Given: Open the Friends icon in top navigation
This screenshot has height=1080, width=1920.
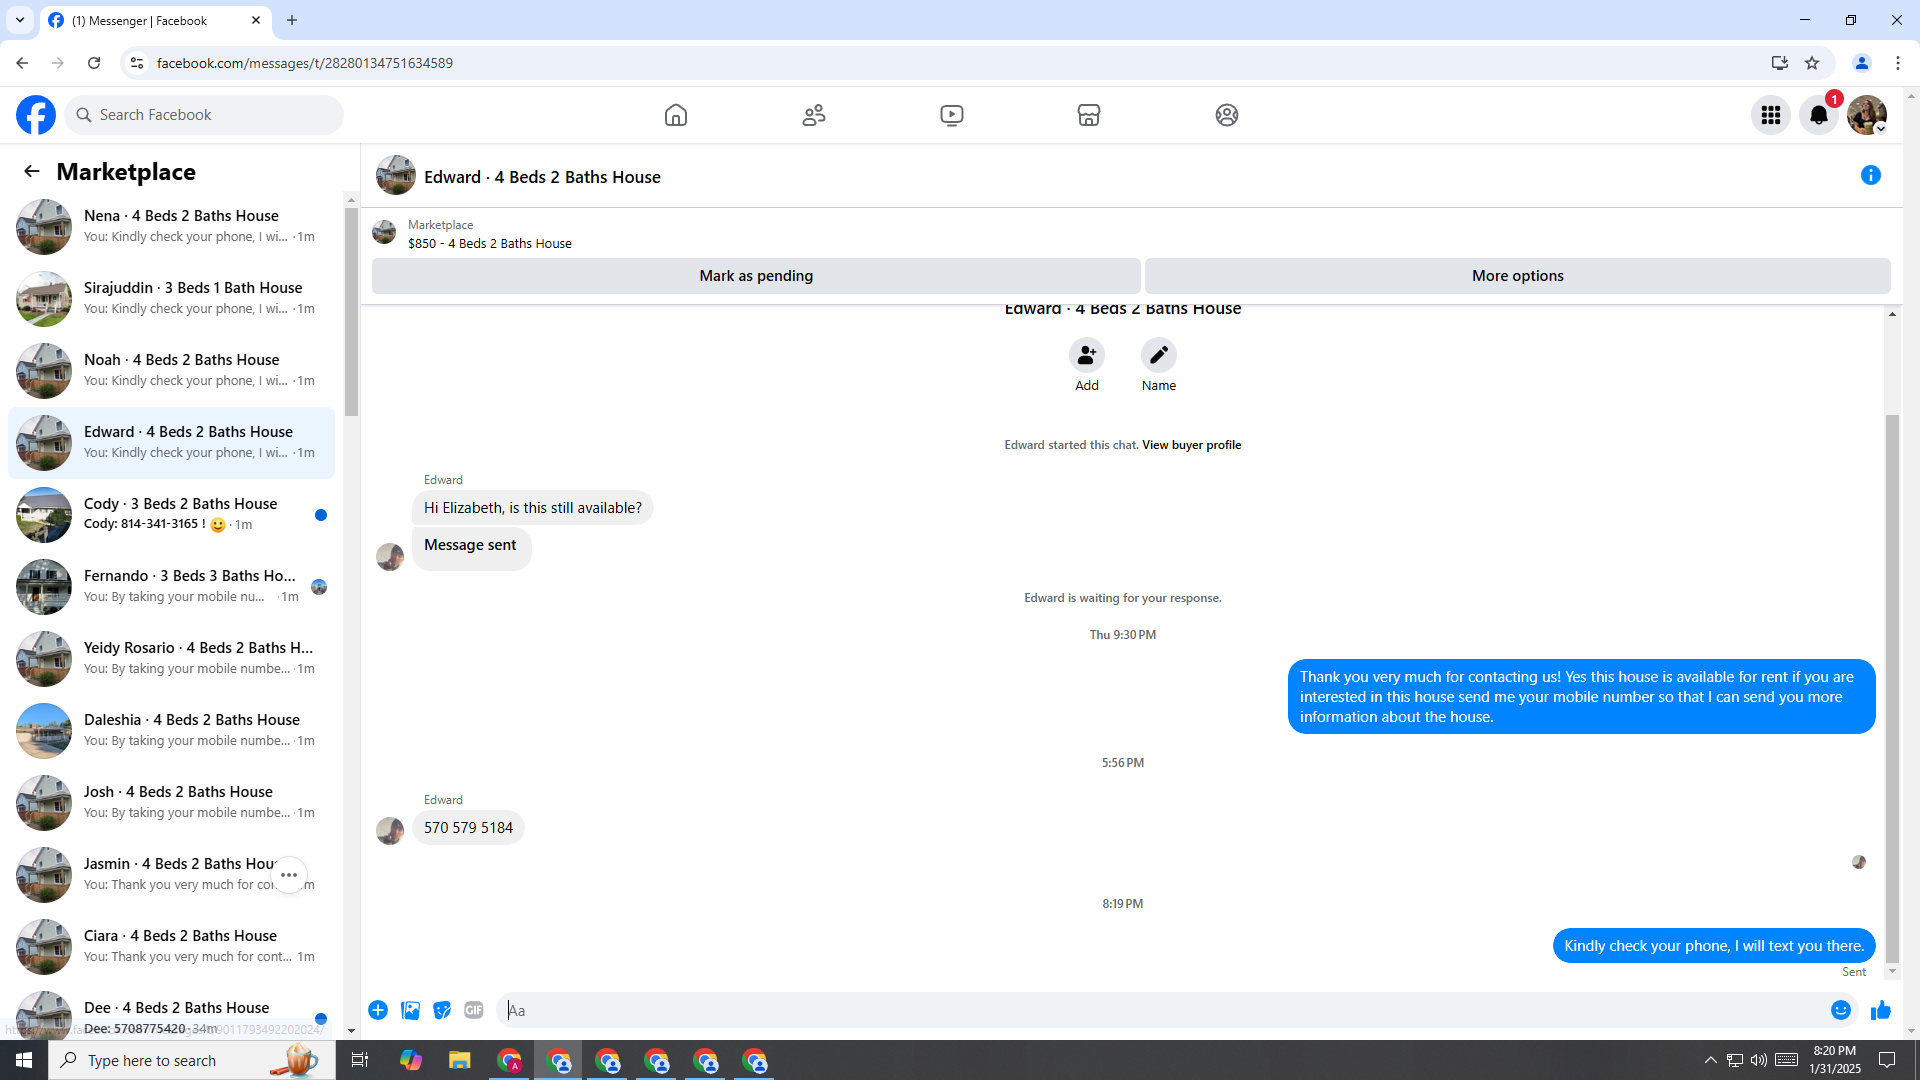Looking at the screenshot, I should click(x=814, y=115).
